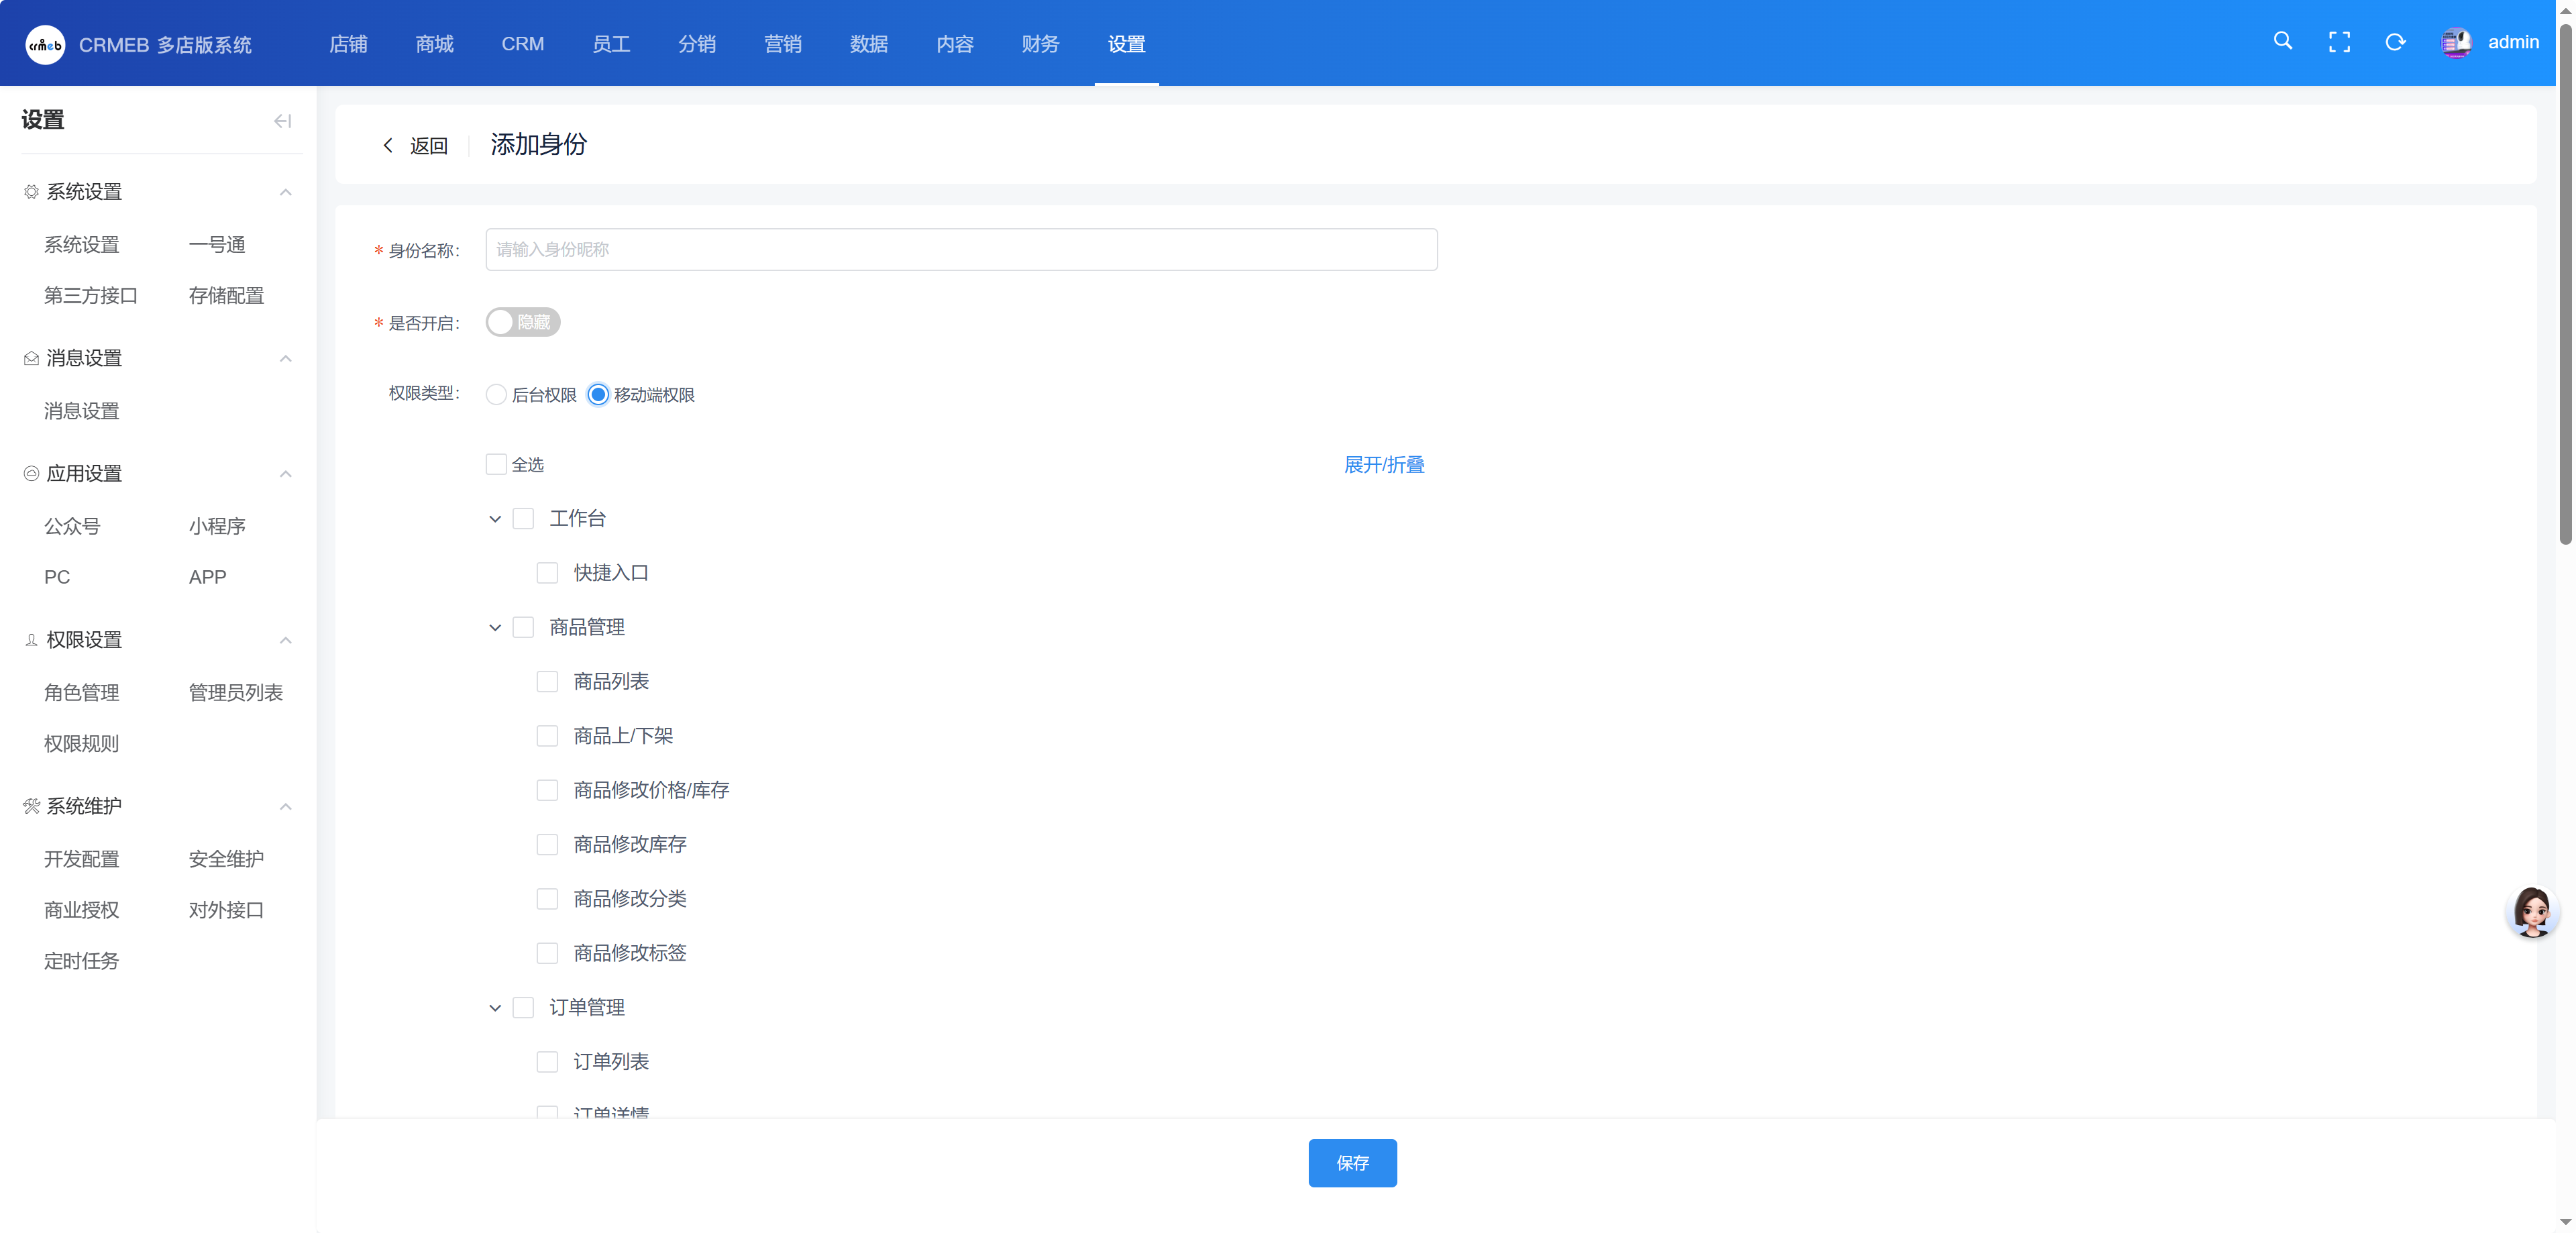Collapse the 权限设置 sidebar section

(285, 640)
